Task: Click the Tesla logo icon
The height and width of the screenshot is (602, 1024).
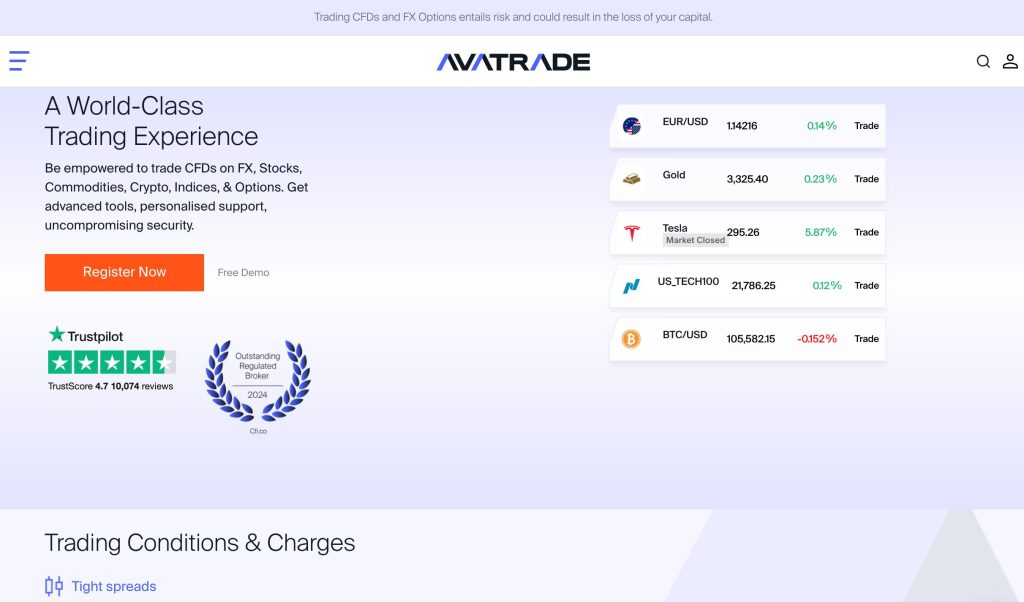Action: (x=632, y=232)
